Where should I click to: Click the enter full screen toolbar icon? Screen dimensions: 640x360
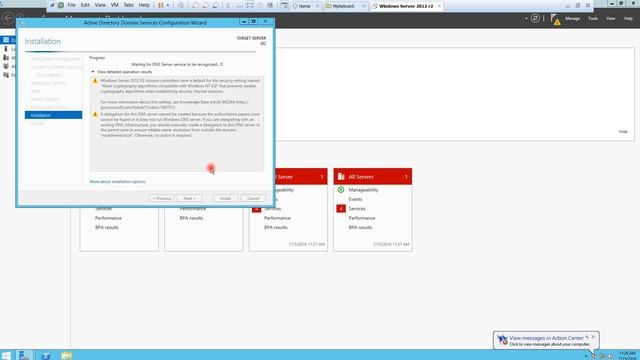click(x=249, y=5)
